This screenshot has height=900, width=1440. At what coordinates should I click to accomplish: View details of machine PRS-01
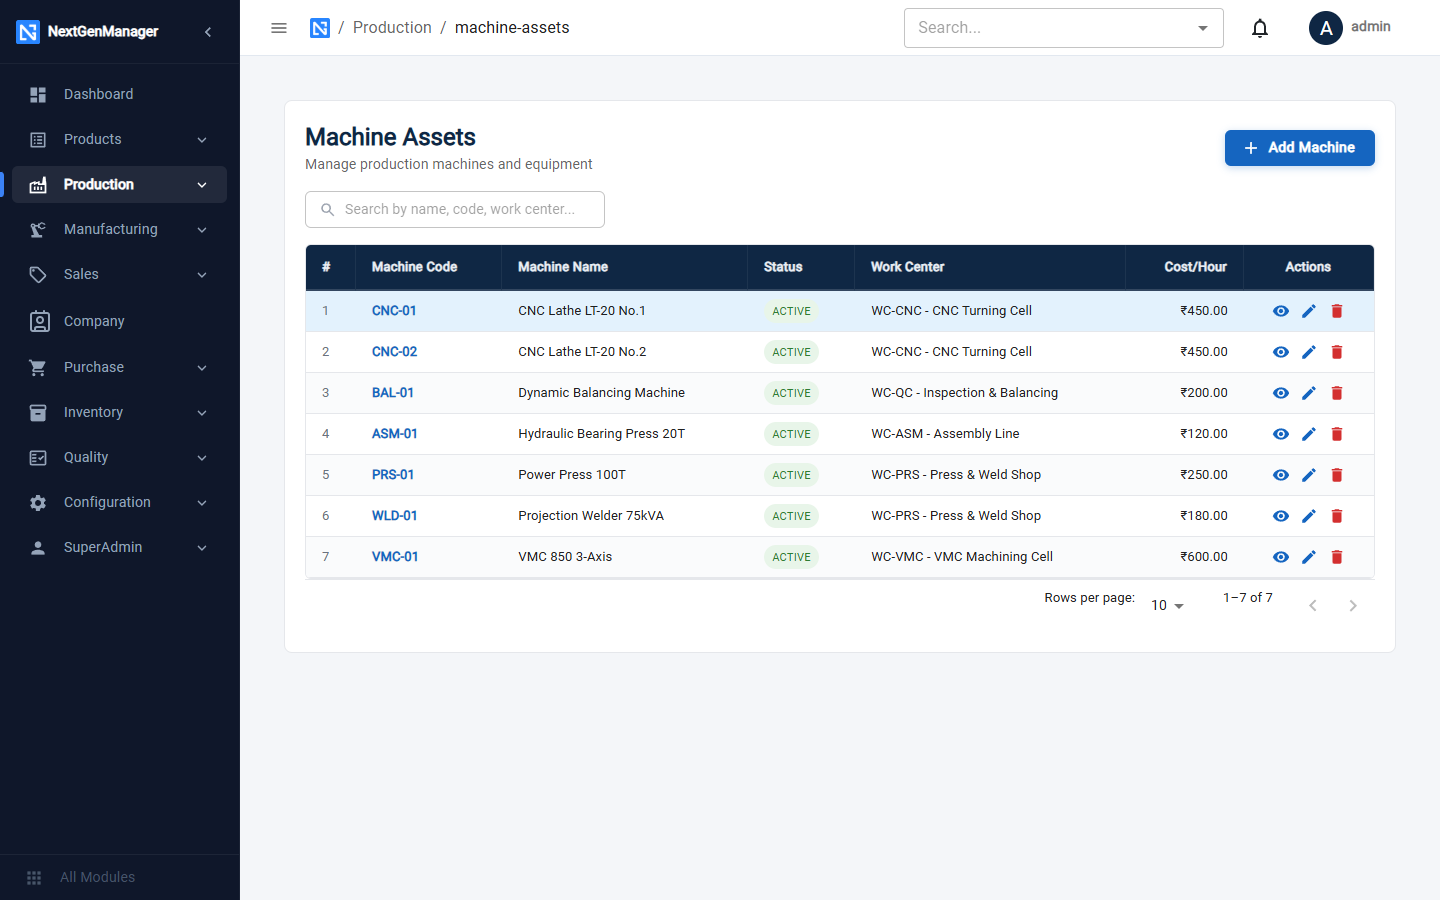1280,475
